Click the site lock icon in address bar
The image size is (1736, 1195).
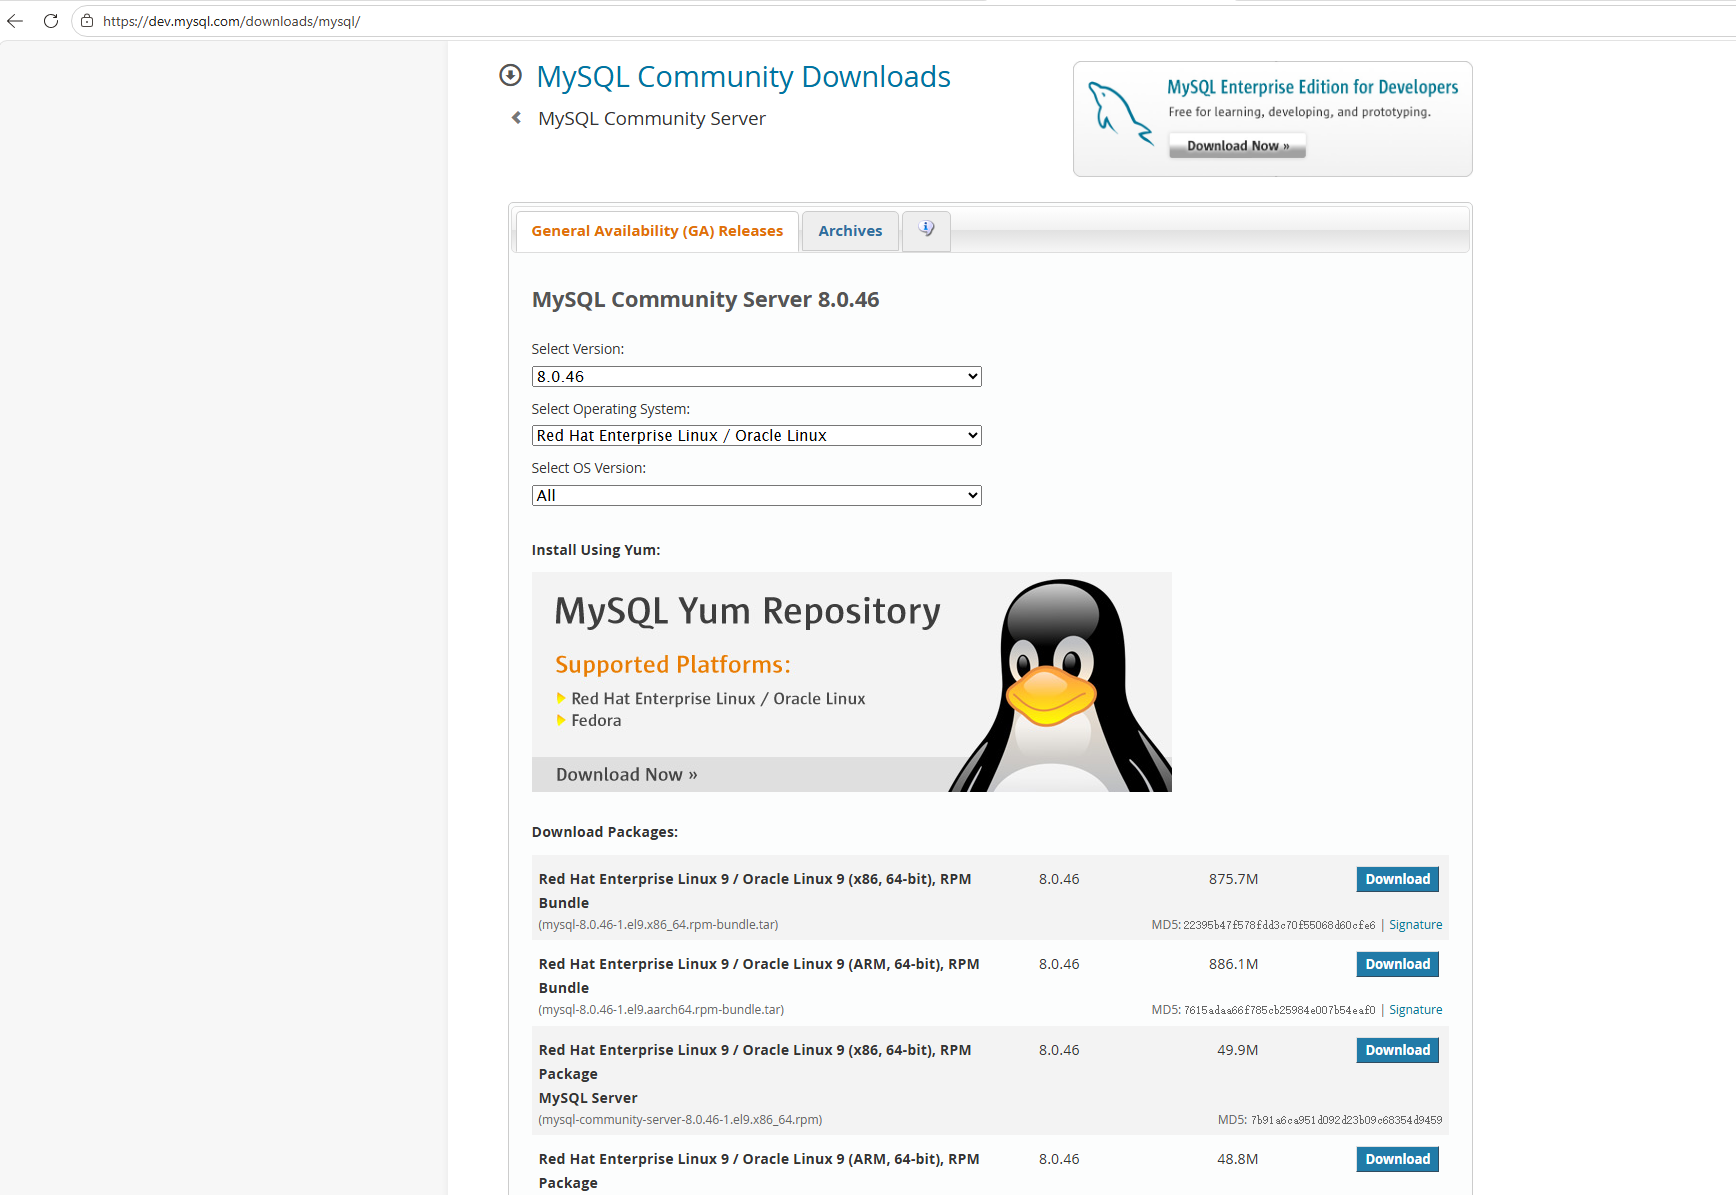click(87, 21)
